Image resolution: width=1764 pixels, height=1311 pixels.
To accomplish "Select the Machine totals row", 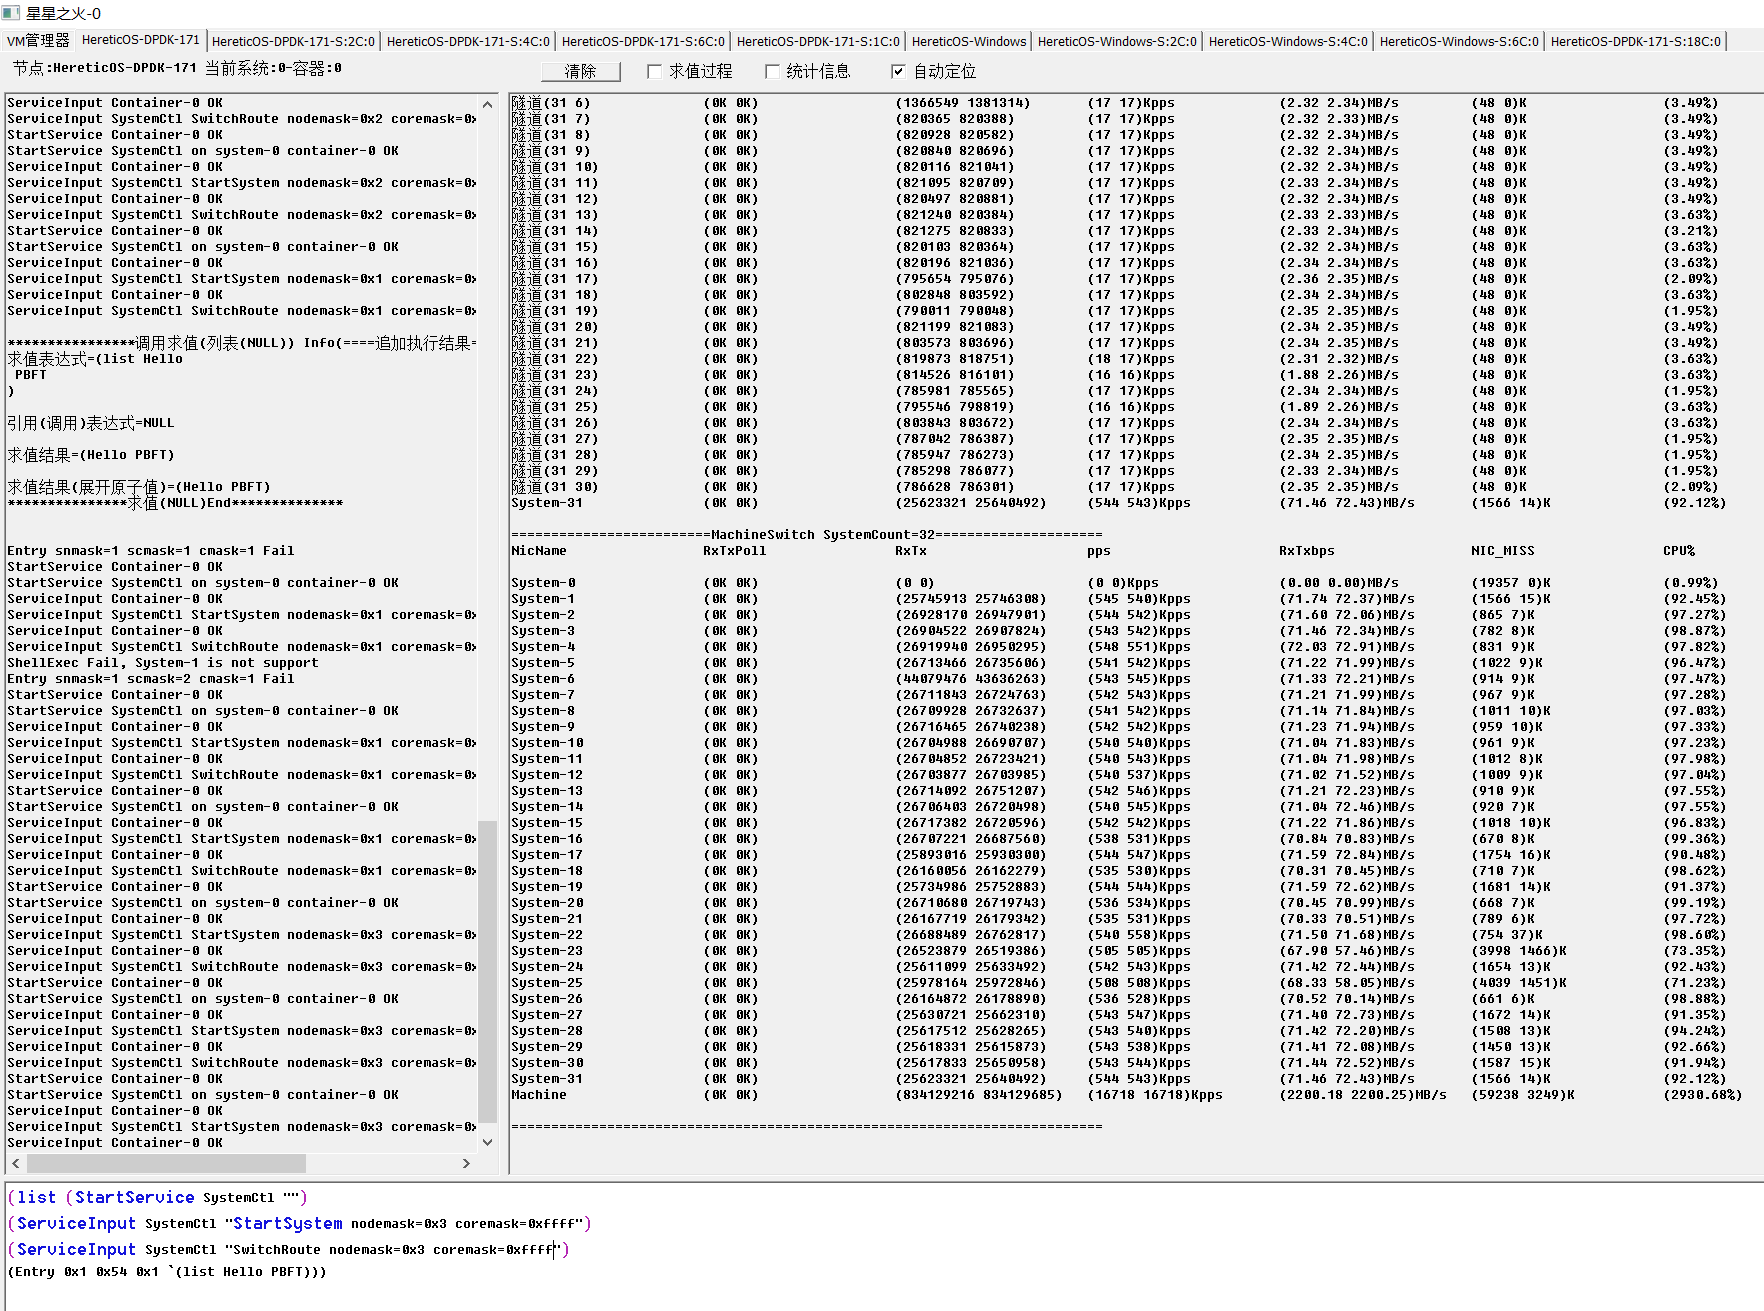I will [1126, 1095].
